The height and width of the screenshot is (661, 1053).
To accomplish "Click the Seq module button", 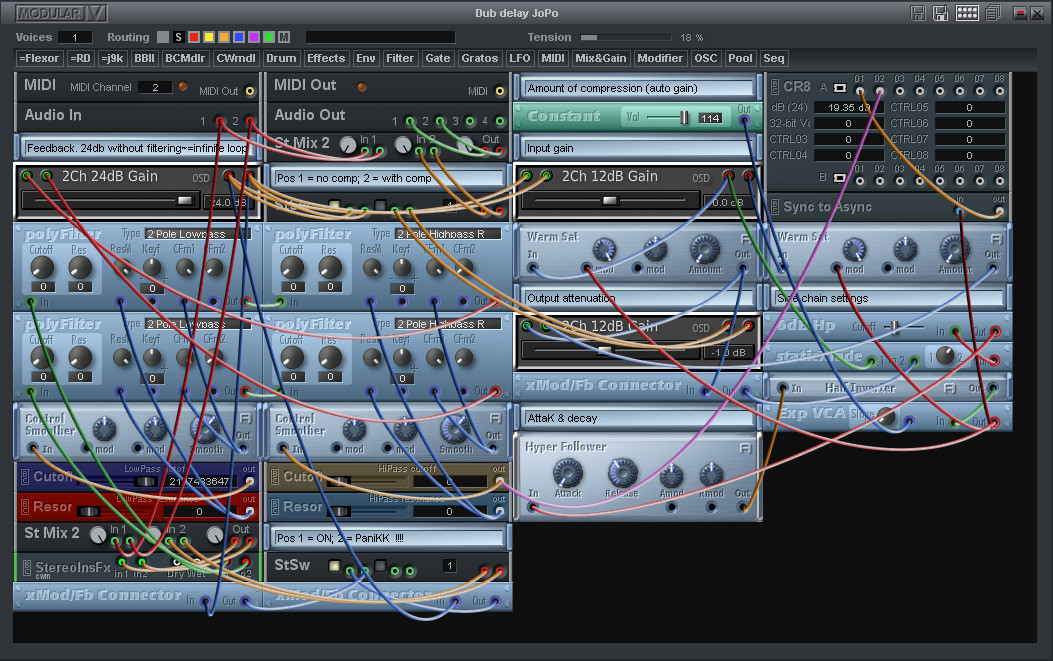I will pyautogui.click(x=774, y=58).
